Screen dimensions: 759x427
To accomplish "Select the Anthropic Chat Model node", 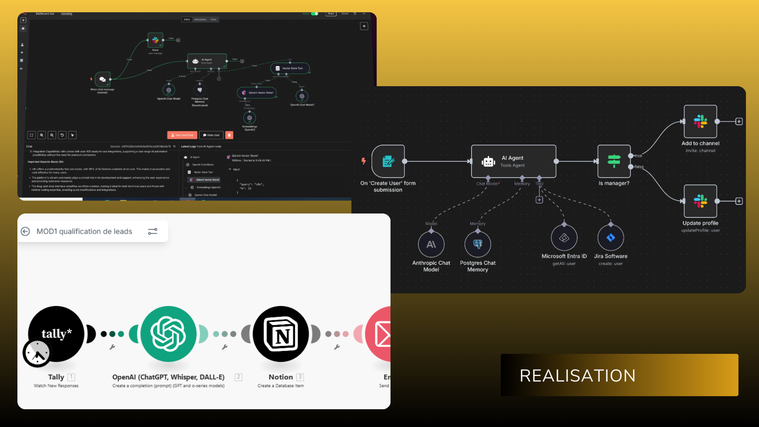I will [x=431, y=244].
